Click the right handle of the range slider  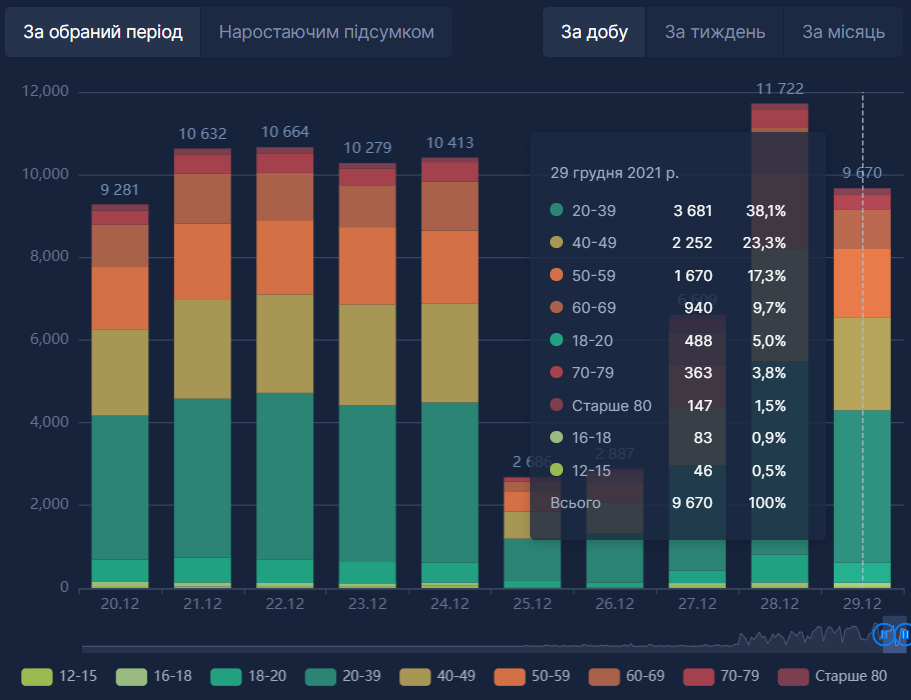pos(904,633)
